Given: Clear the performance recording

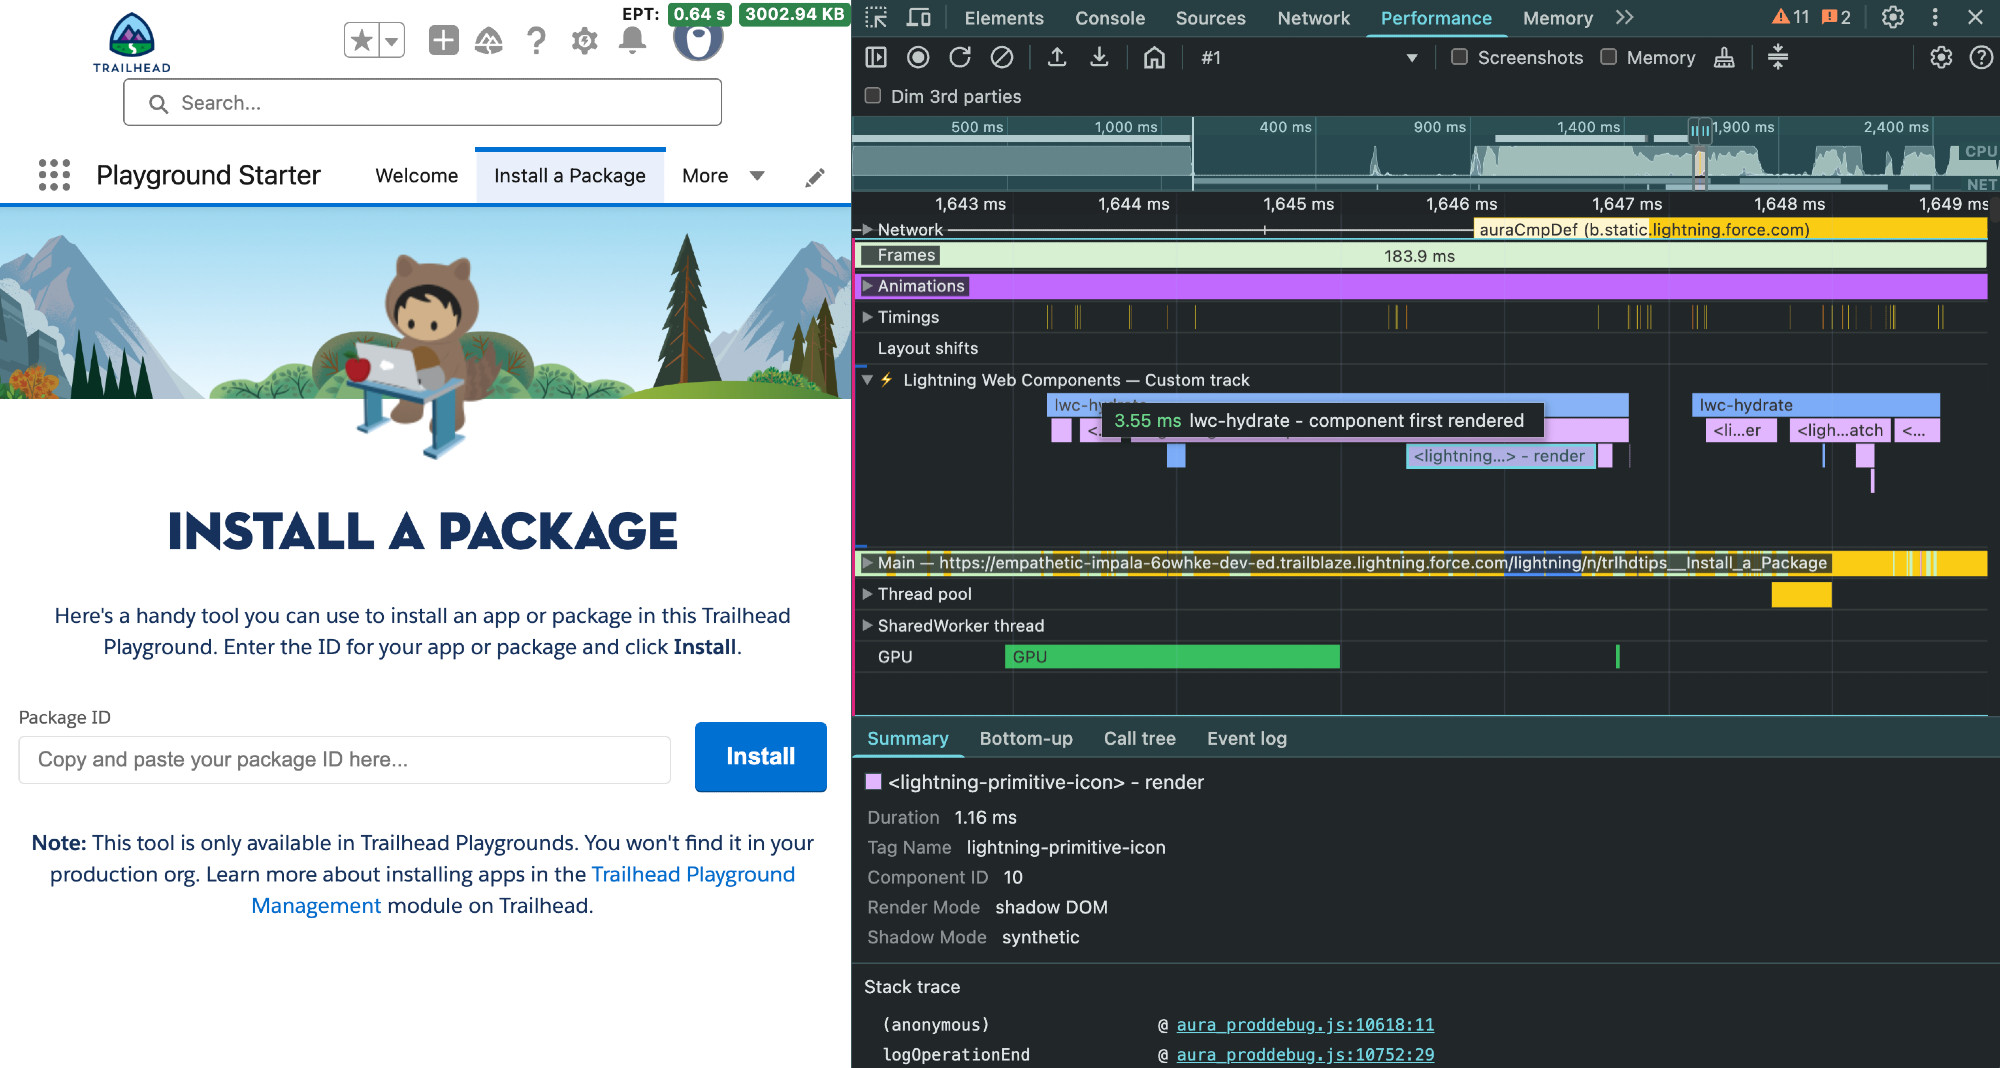Looking at the screenshot, I should tap(1001, 57).
